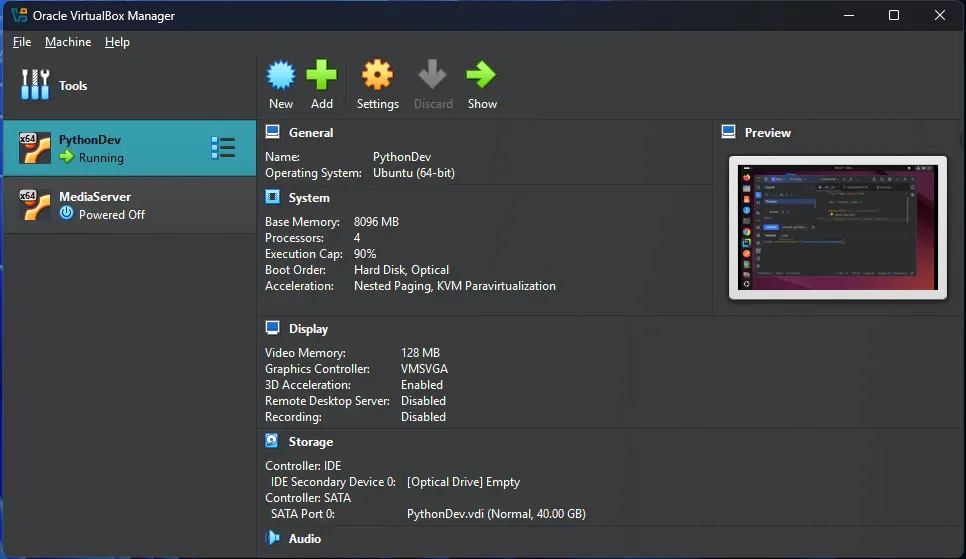The width and height of the screenshot is (966, 559).
Task: Open the Machine menu
Action: (x=68, y=42)
